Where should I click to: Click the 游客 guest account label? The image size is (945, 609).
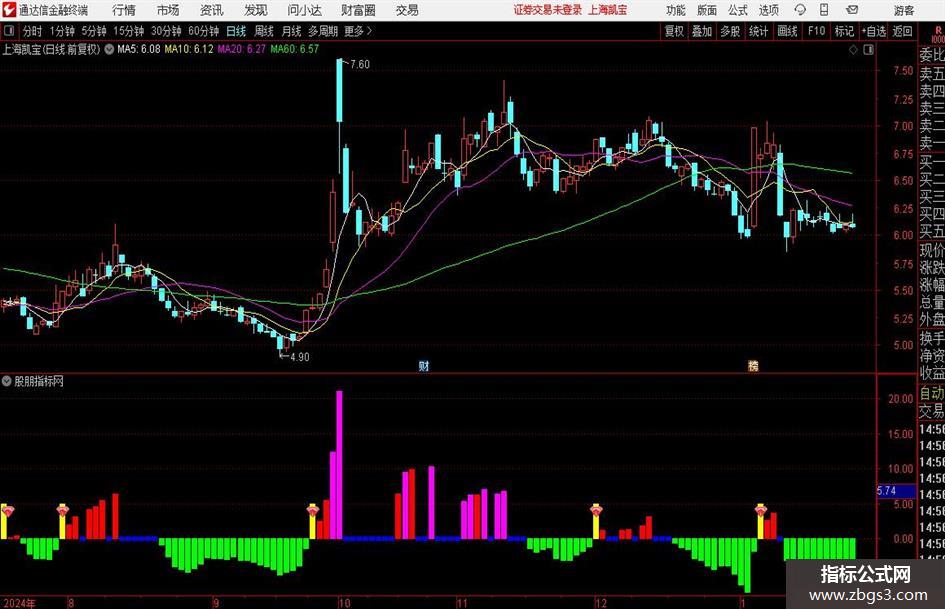point(904,10)
